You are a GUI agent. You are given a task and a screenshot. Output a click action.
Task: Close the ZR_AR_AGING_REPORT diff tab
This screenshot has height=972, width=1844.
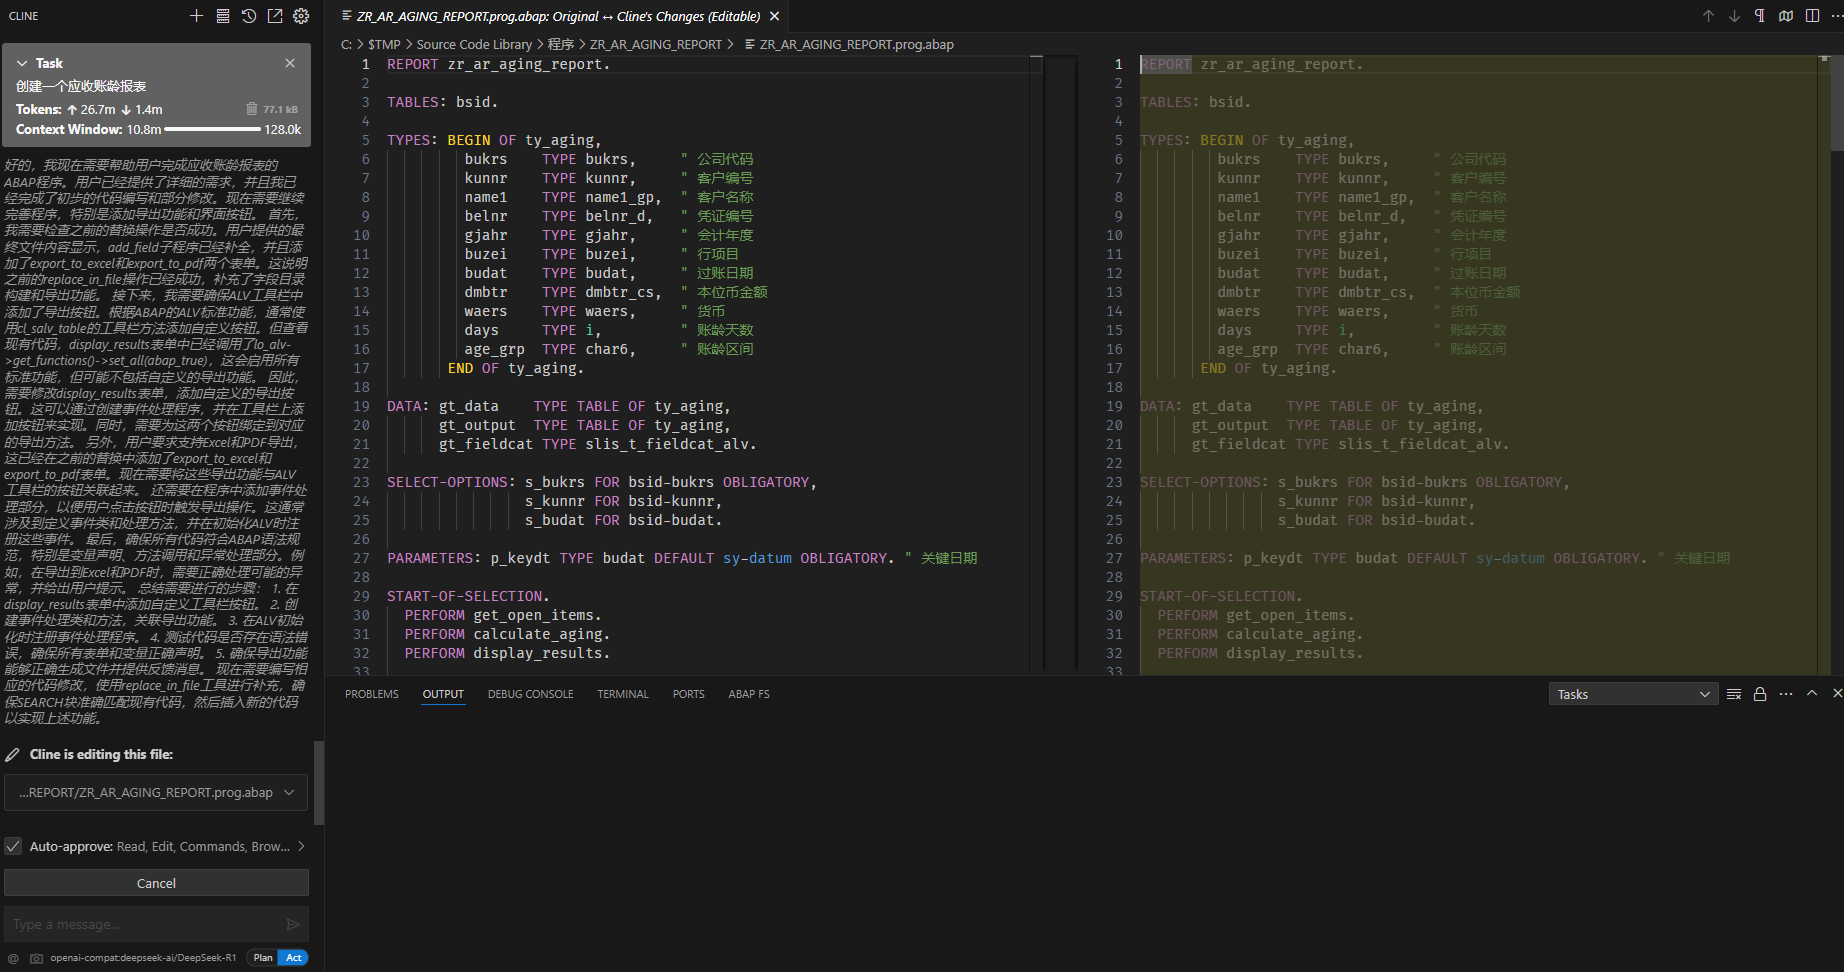click(774, 16)
